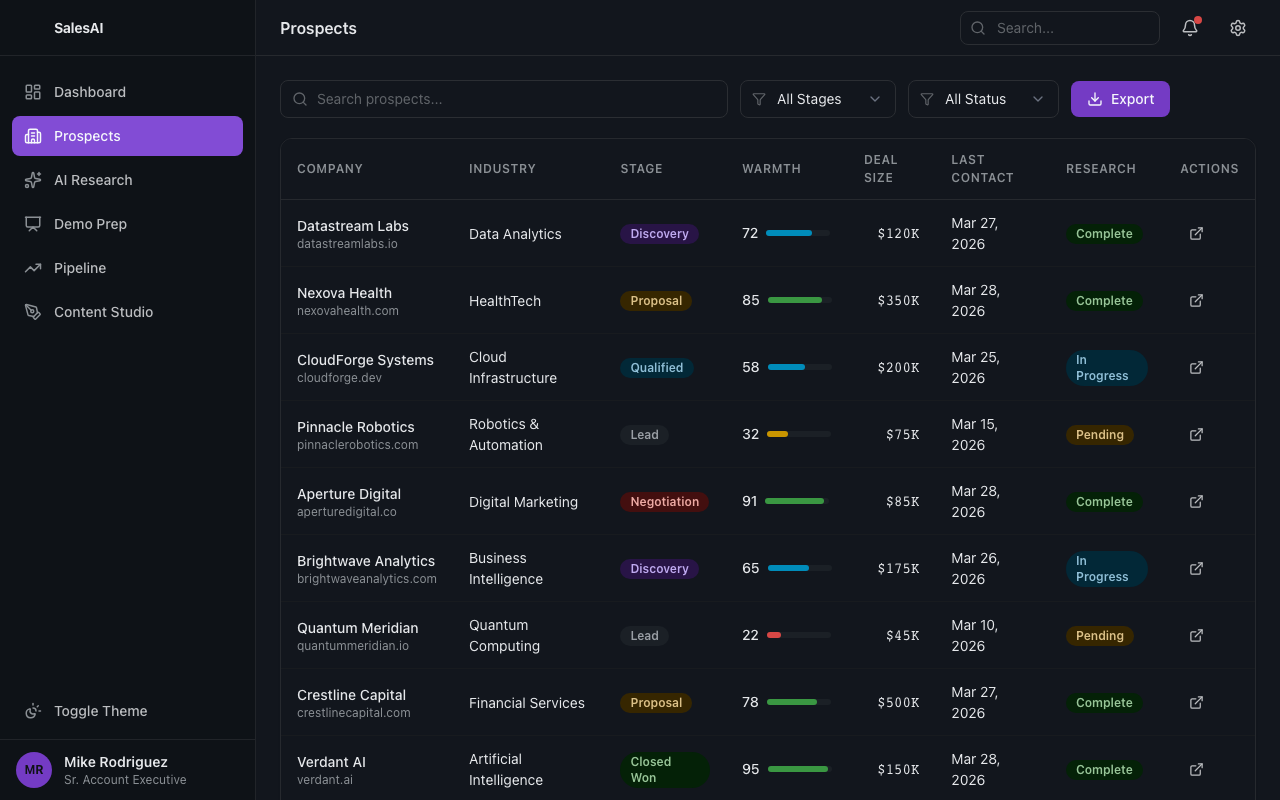Expand the All Stages dropdown

[x=817, y=99]
